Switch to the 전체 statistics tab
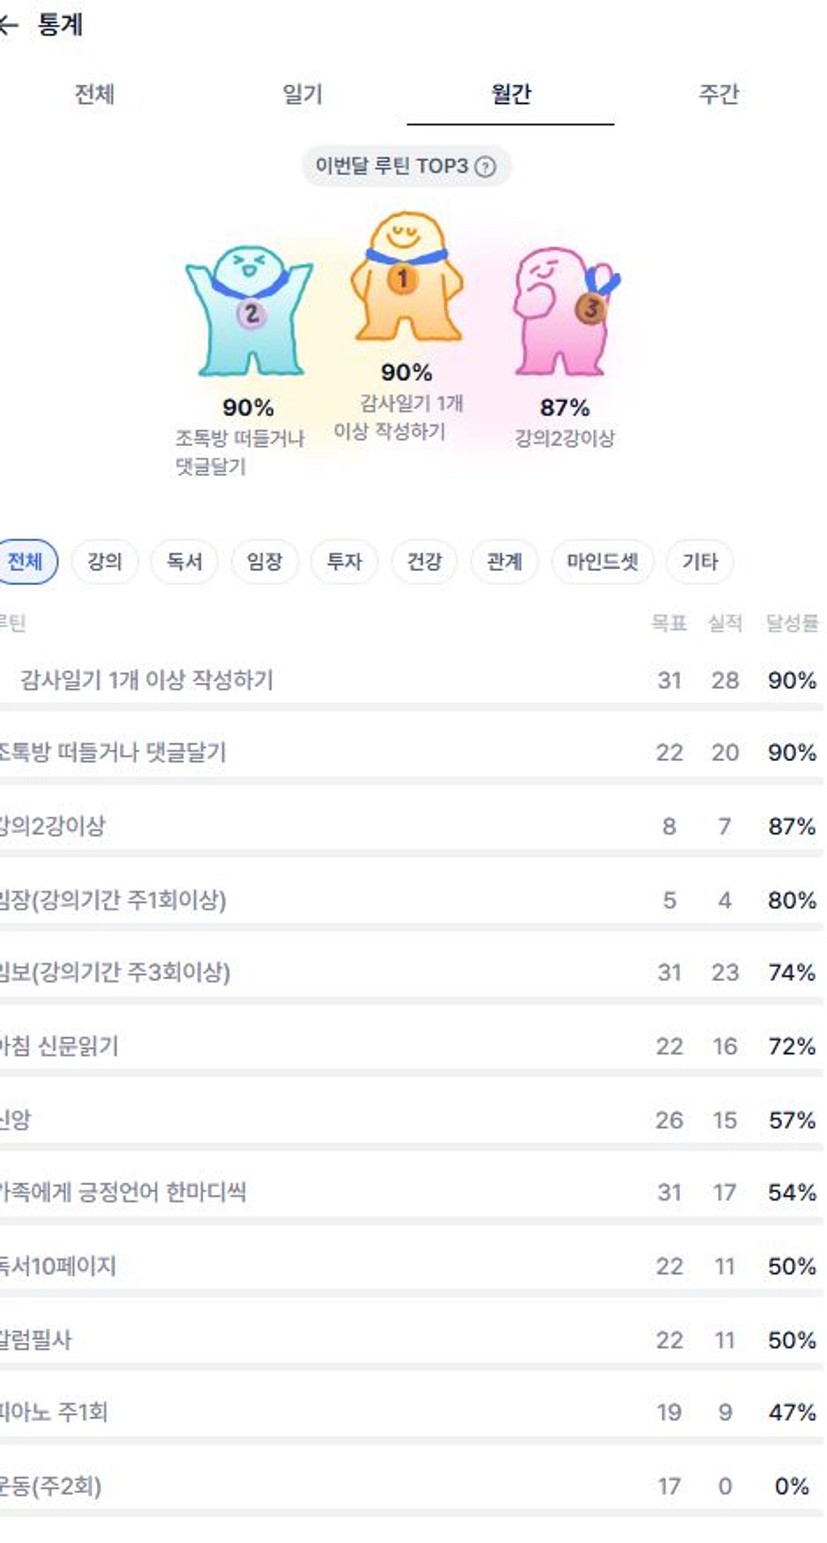The image size is (827, 1543). (x=95, y=95)
